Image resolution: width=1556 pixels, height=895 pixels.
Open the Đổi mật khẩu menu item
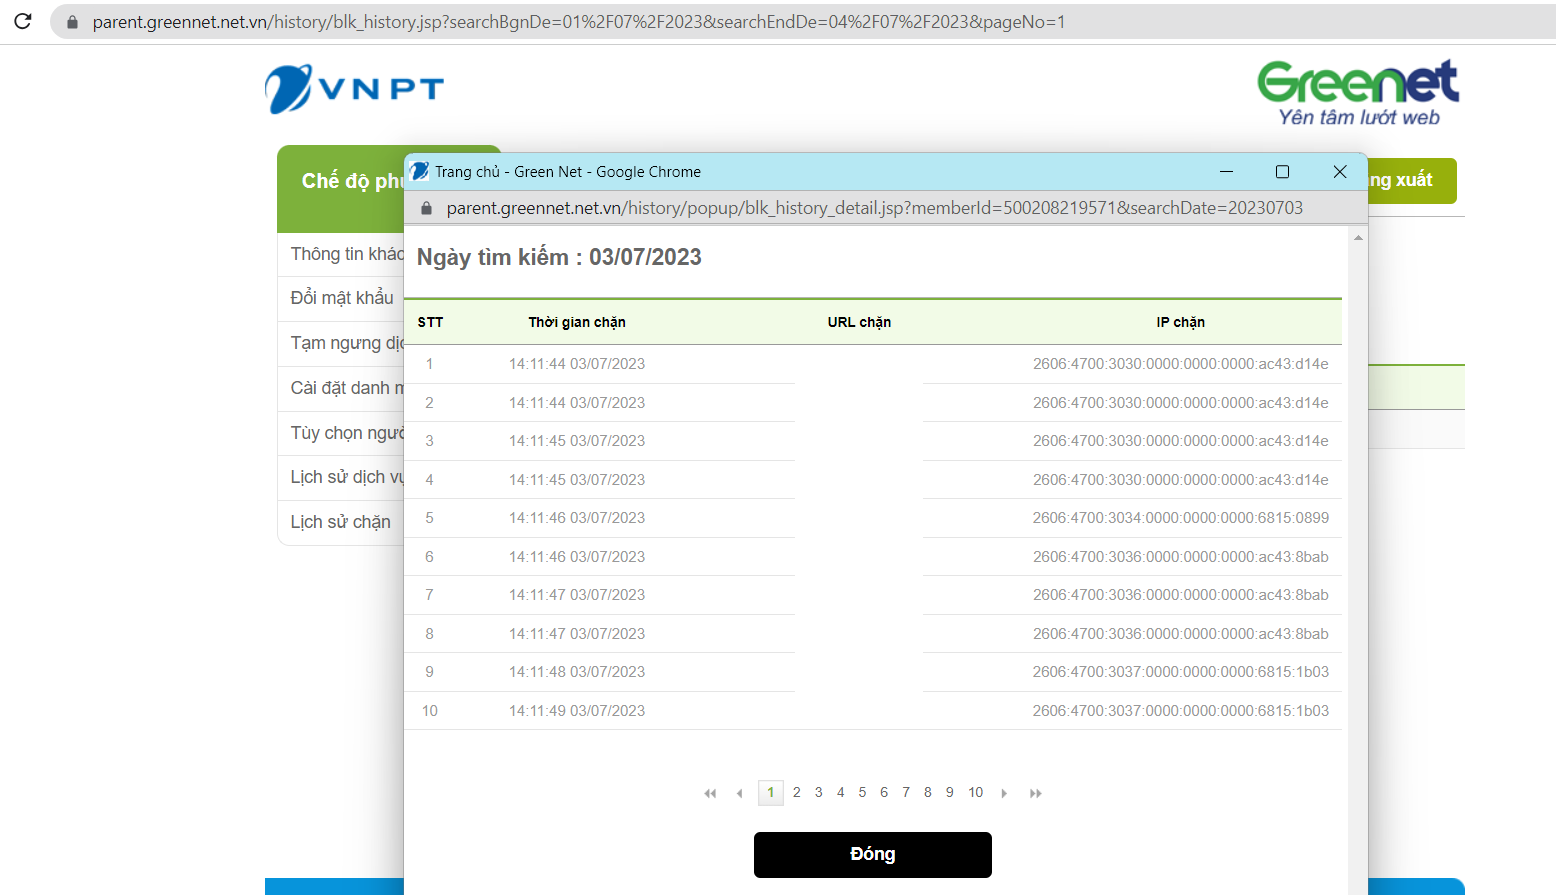[x=341, y=298]
